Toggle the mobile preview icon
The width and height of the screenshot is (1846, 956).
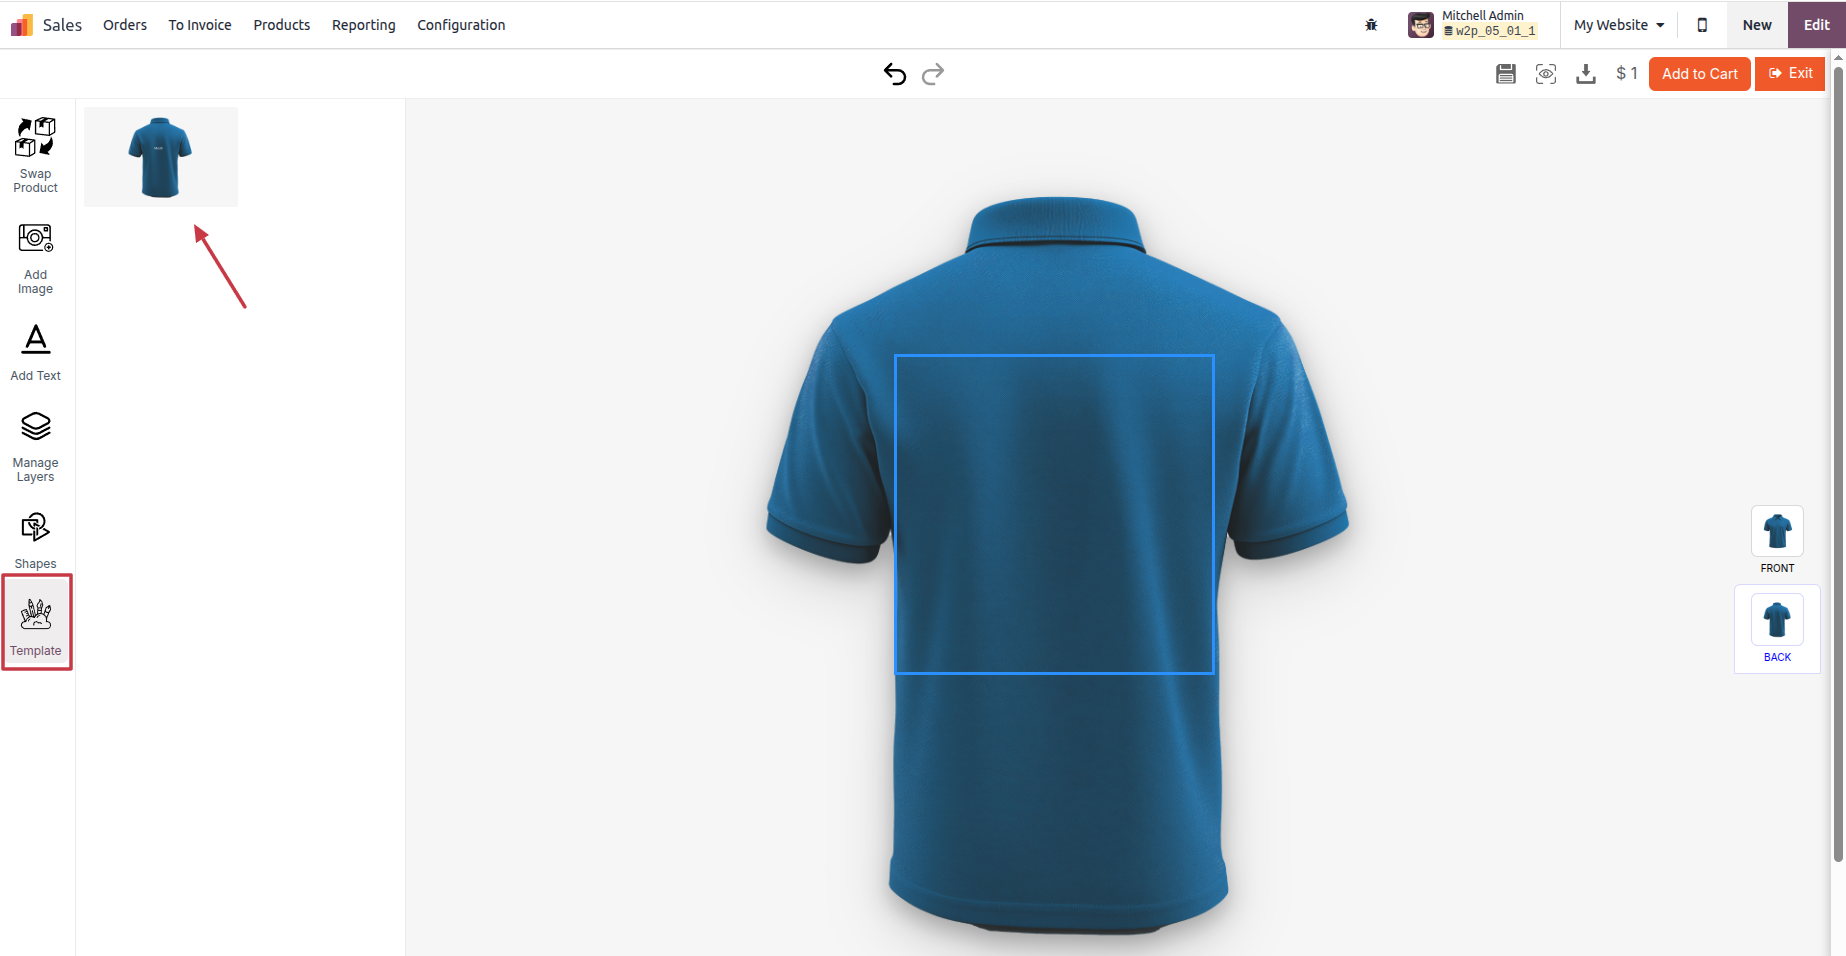click(1702, 25)
